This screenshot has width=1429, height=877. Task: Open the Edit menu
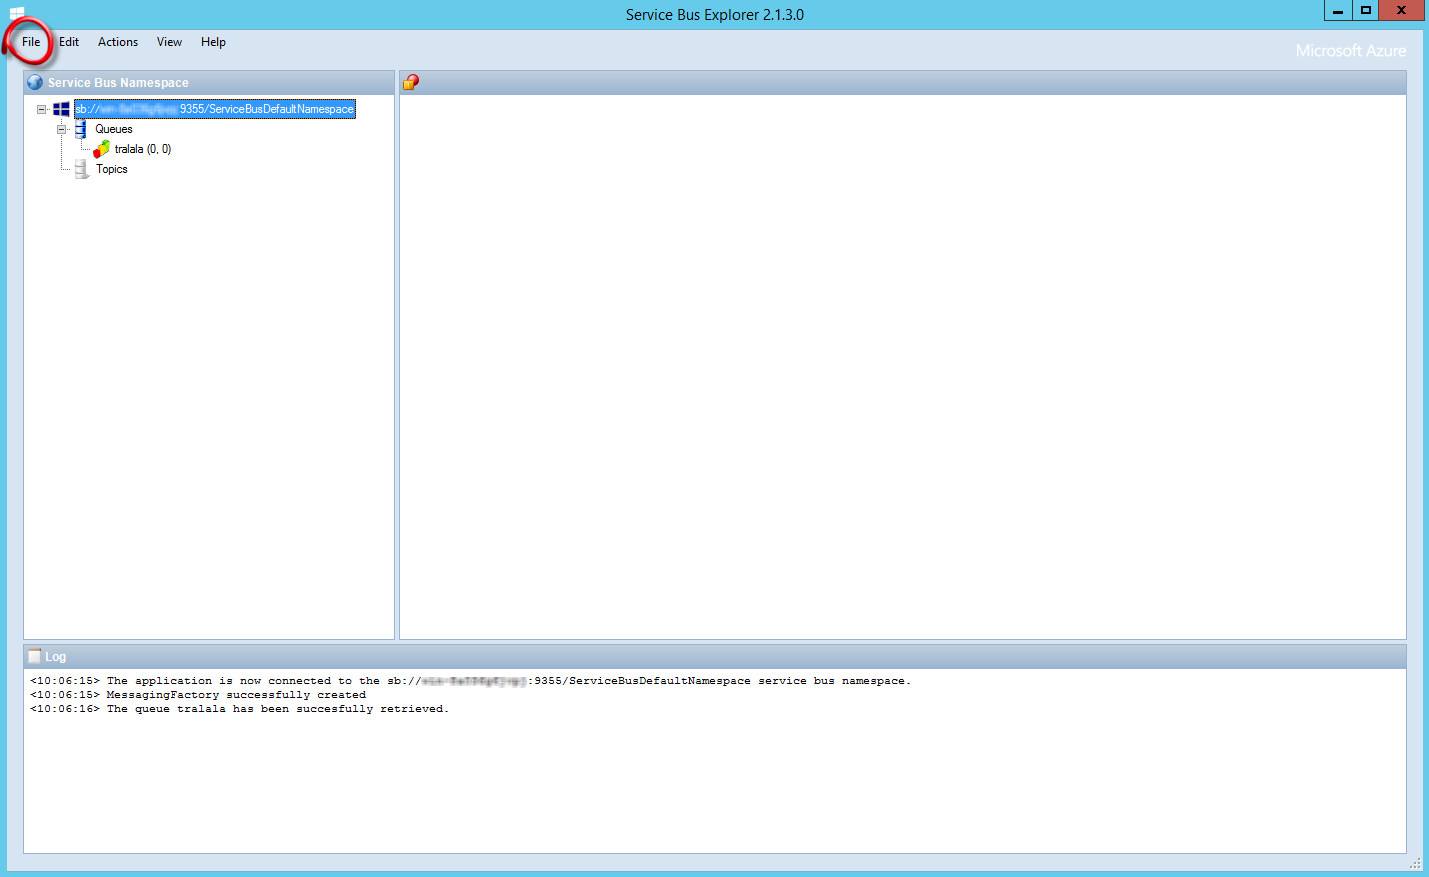coord(69,42)
